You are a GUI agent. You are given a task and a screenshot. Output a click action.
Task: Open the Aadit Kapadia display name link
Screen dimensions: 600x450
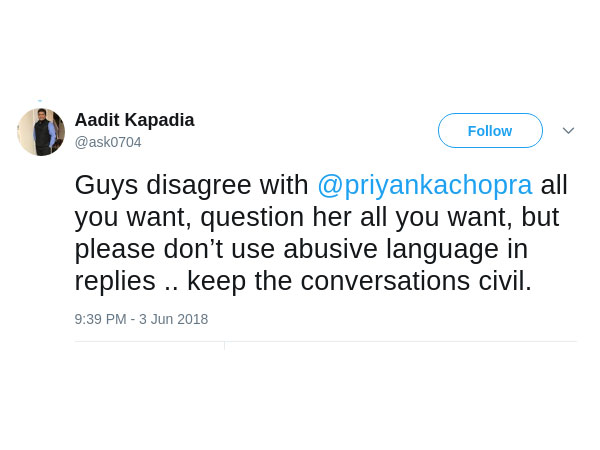134,120
